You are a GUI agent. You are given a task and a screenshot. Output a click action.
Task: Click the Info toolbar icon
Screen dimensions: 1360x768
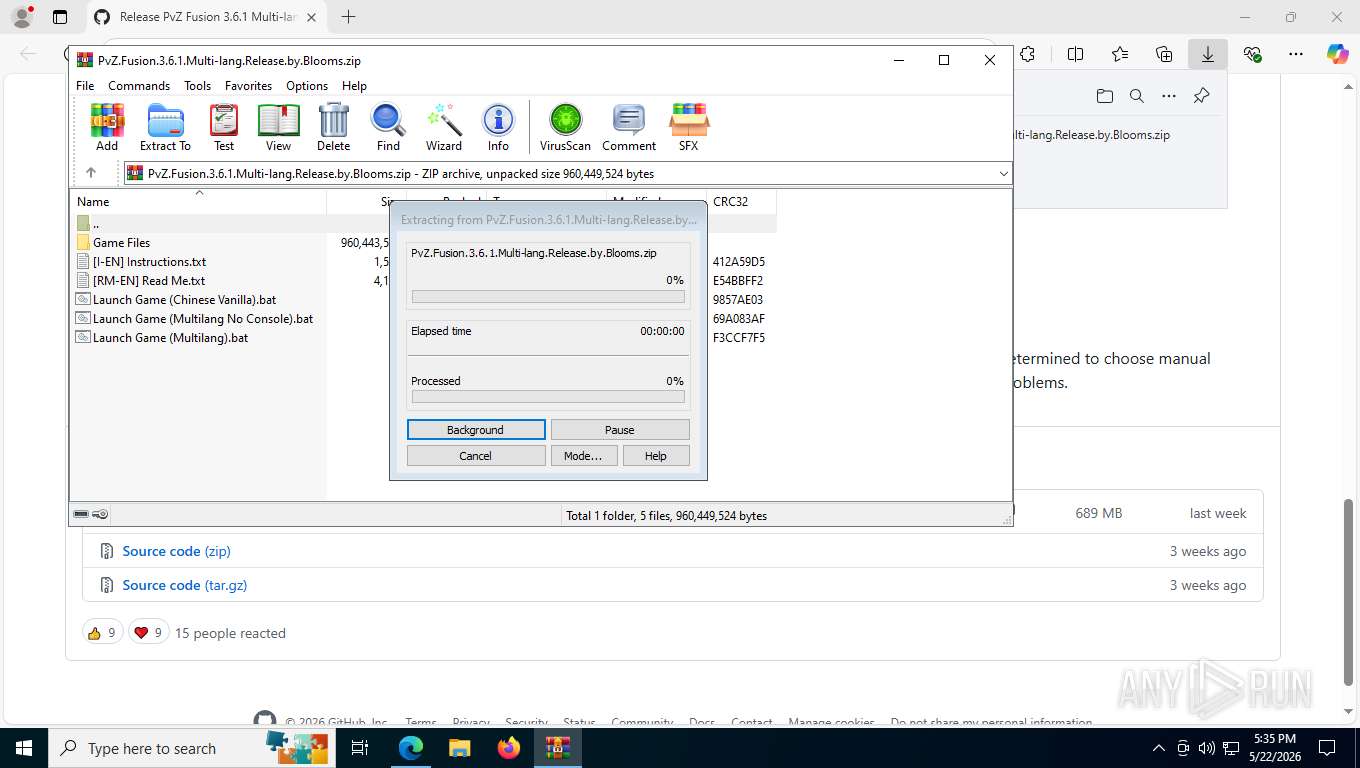pos(498,127)
